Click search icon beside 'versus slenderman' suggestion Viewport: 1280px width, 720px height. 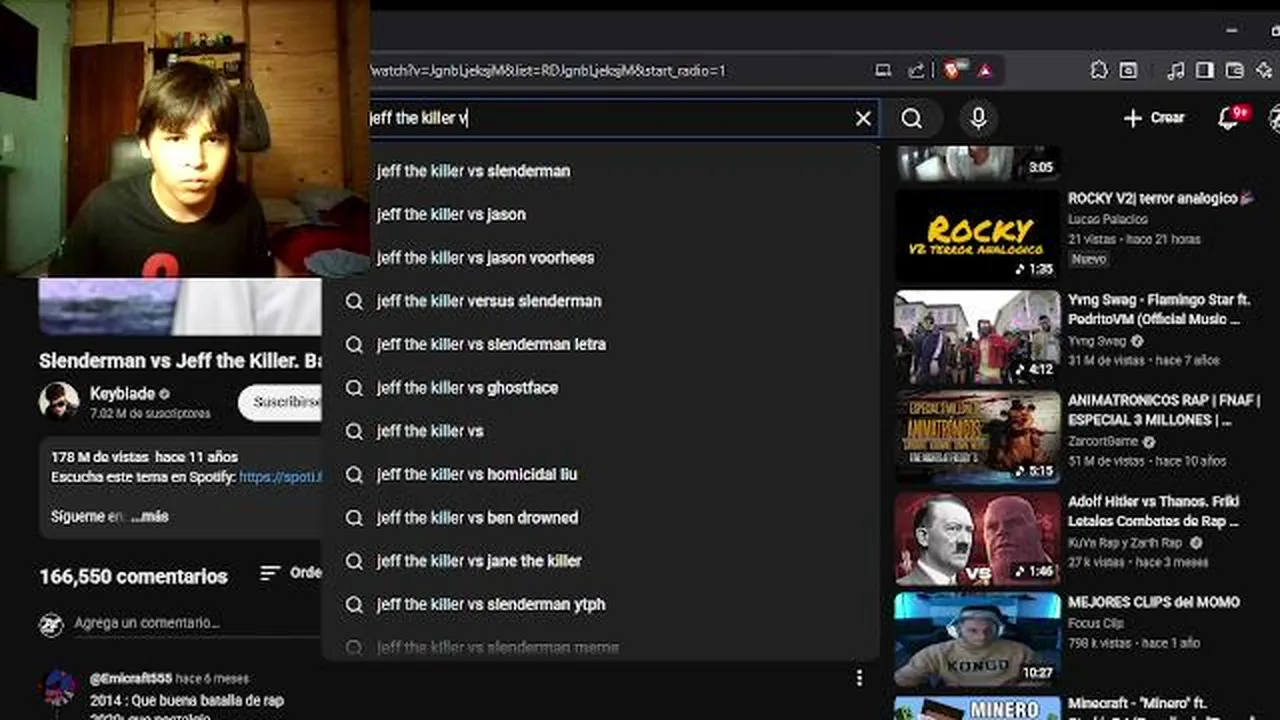353,301
